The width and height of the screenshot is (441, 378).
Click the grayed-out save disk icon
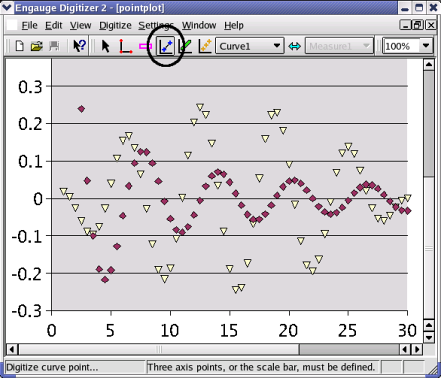pyautogui.click(x=54, y=46)
